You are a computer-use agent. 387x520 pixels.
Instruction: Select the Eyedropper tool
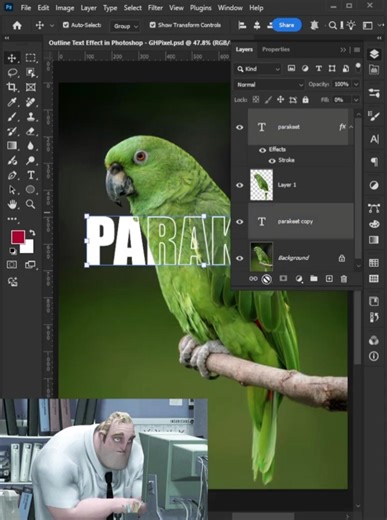[12, 102]
